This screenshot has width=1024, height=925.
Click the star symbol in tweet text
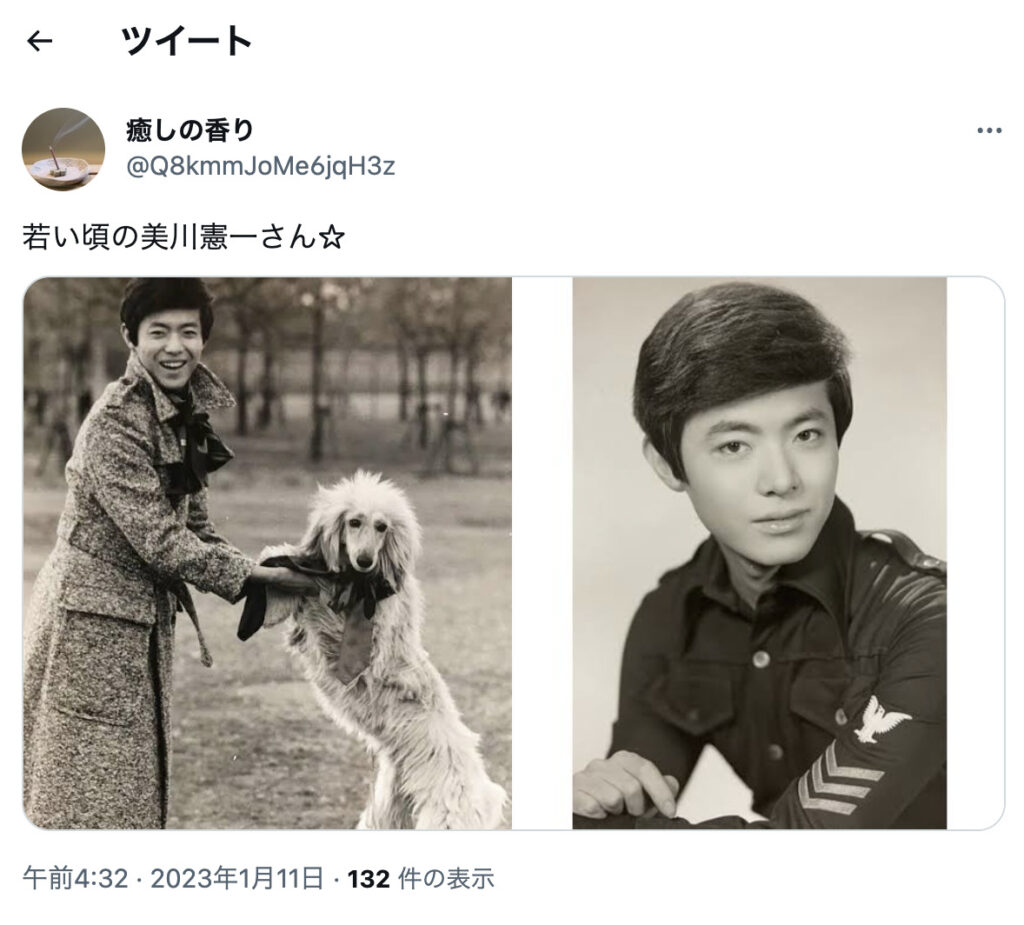330,237
